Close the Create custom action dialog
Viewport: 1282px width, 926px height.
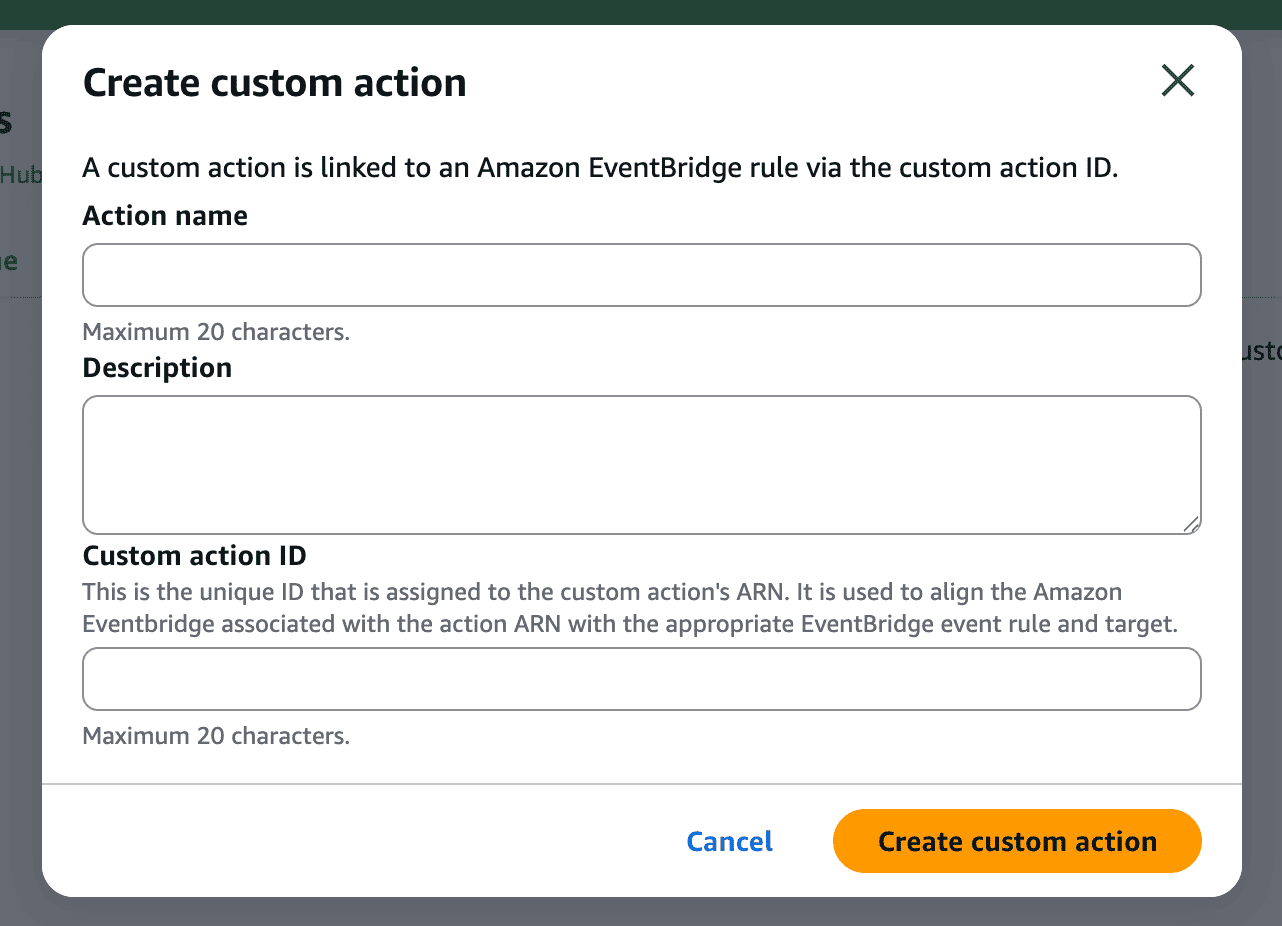pos(1177,81)
